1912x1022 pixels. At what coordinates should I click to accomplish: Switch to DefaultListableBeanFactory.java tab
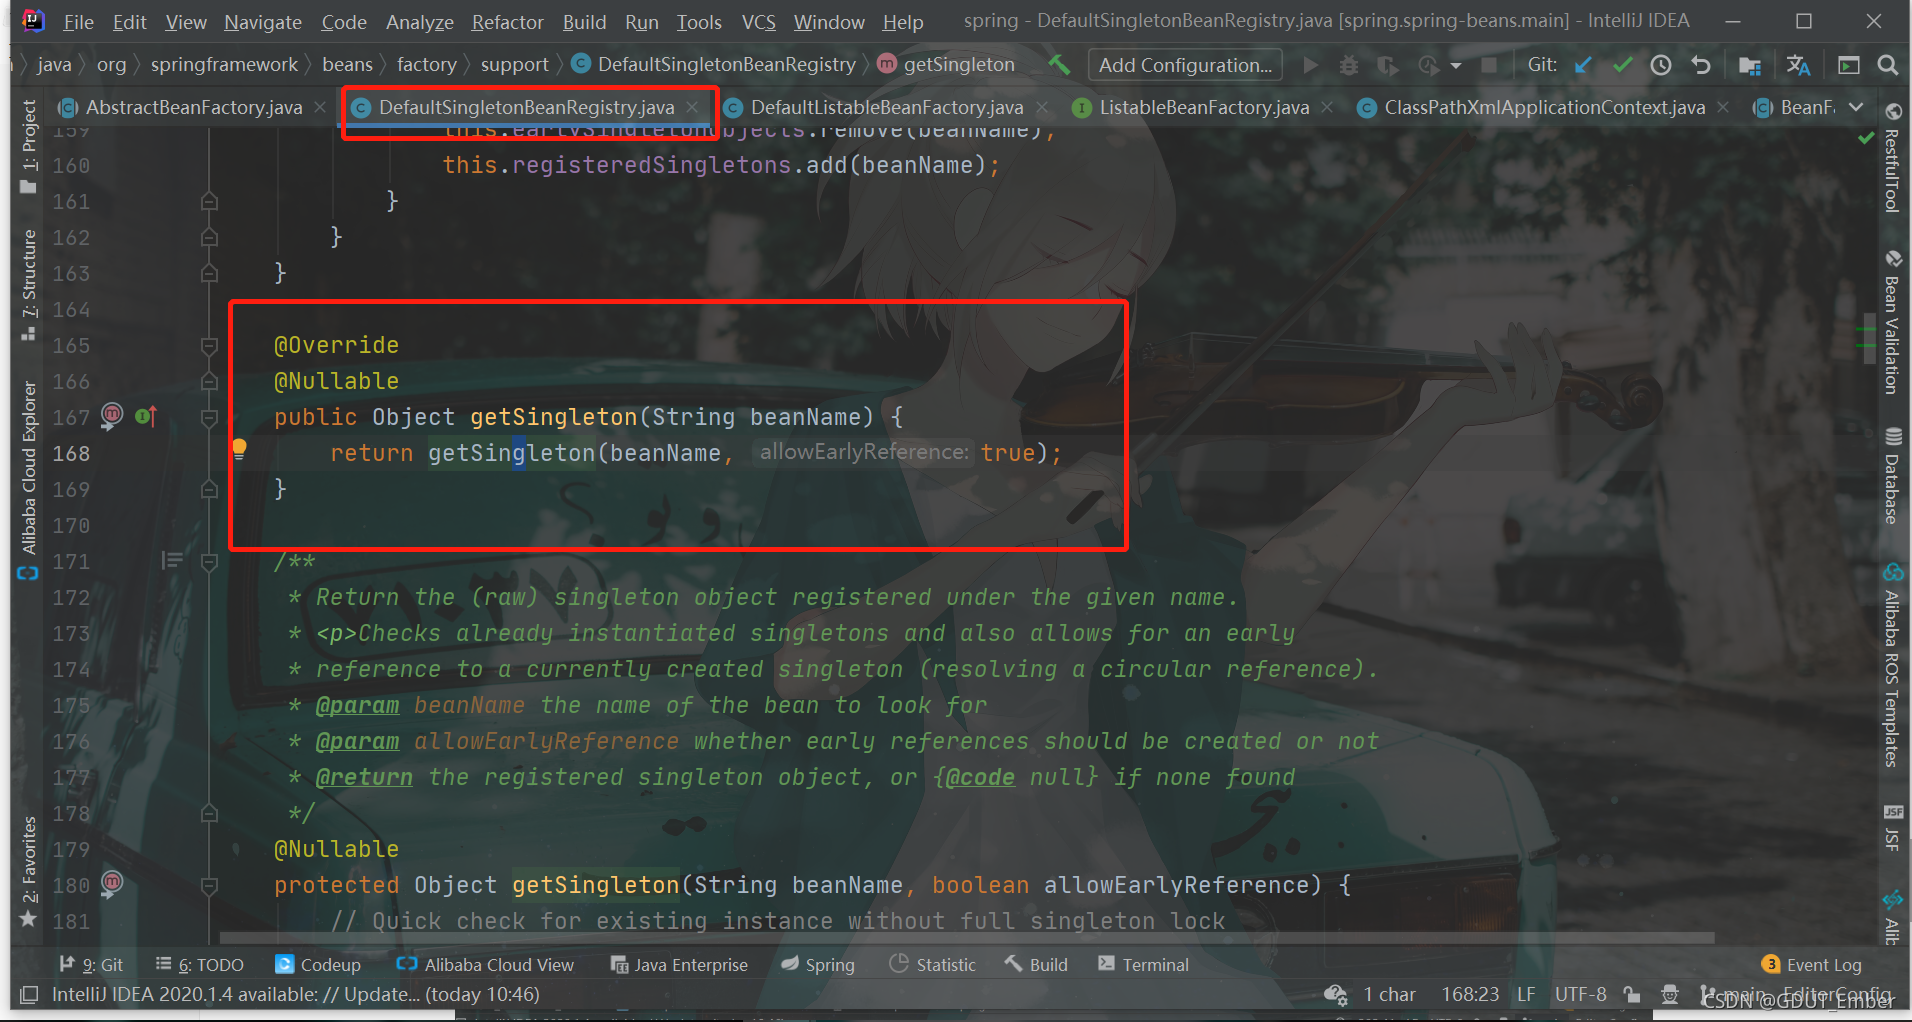[x=887, y=107]
